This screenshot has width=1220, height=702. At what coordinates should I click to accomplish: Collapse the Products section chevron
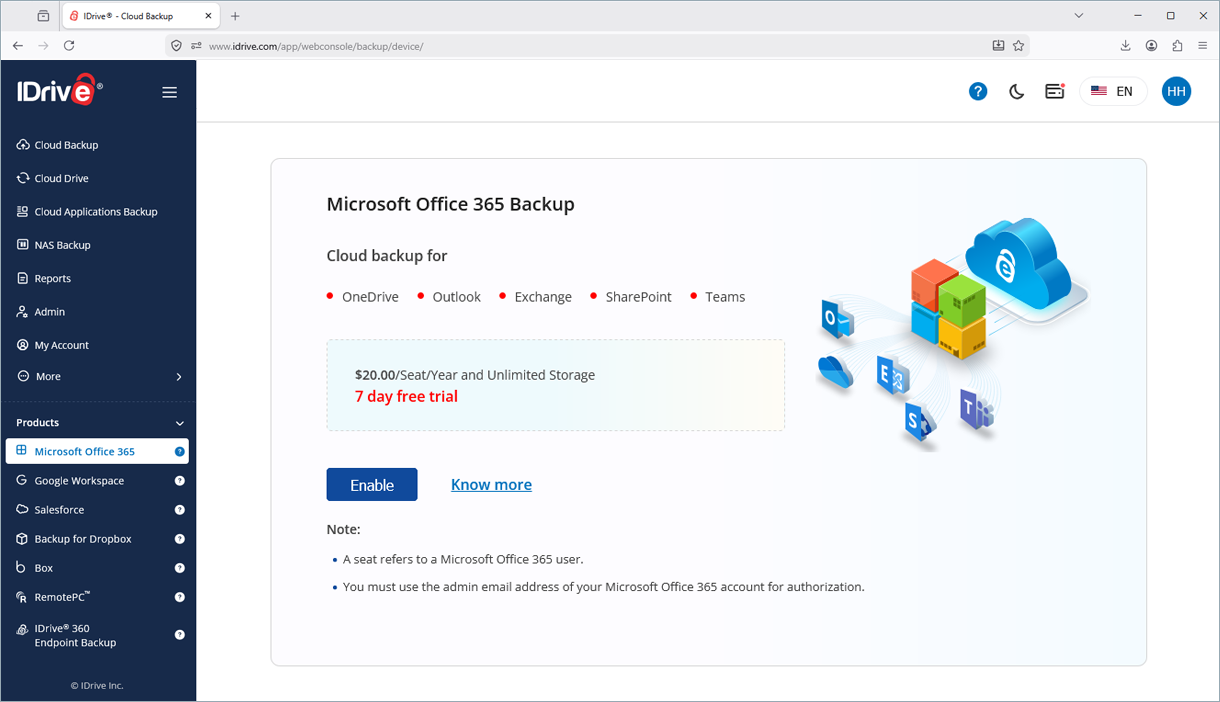(180, 423)
